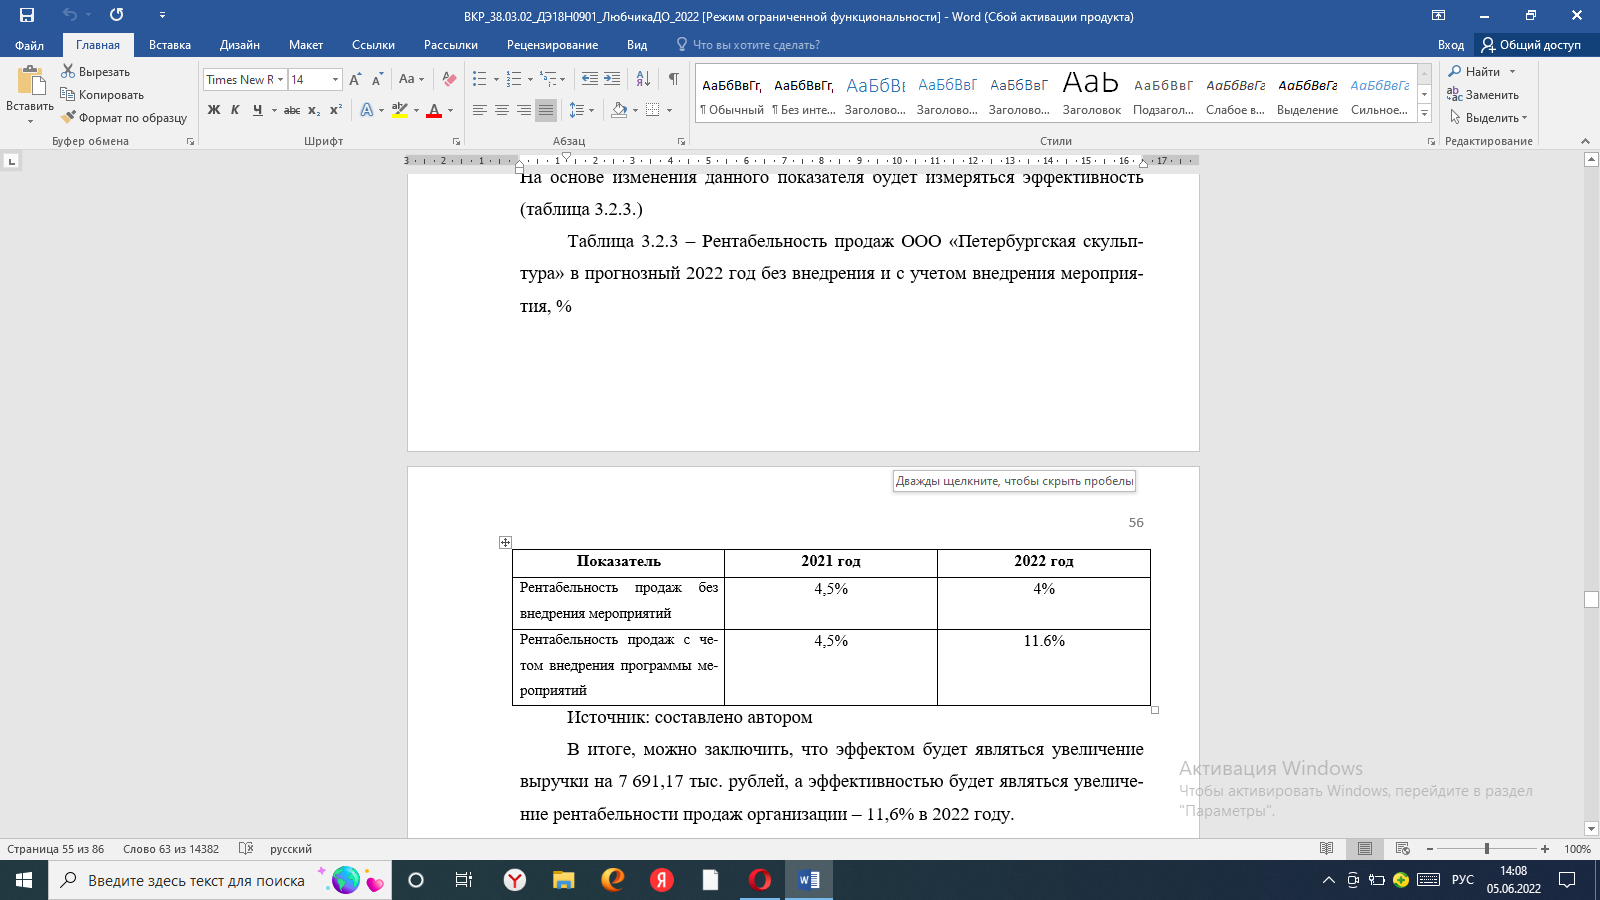The height and width of the screenshot is (900, 1600).
Task: Click the Windows Start button
Action: [x=24, y=880]
